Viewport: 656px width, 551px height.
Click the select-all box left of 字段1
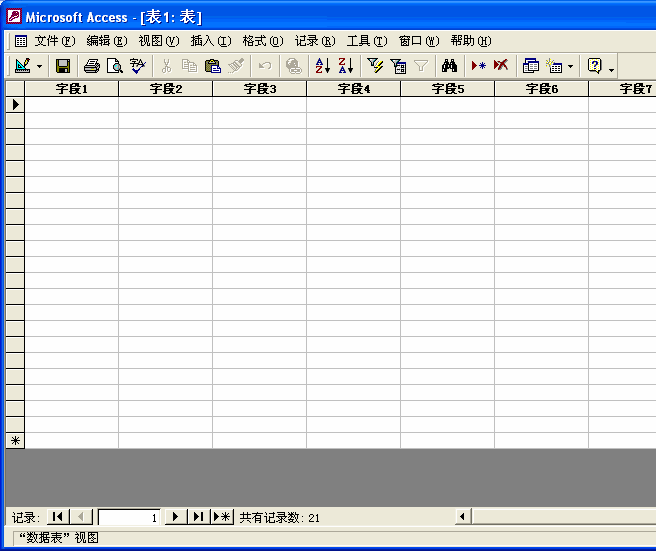coord(15,89)
